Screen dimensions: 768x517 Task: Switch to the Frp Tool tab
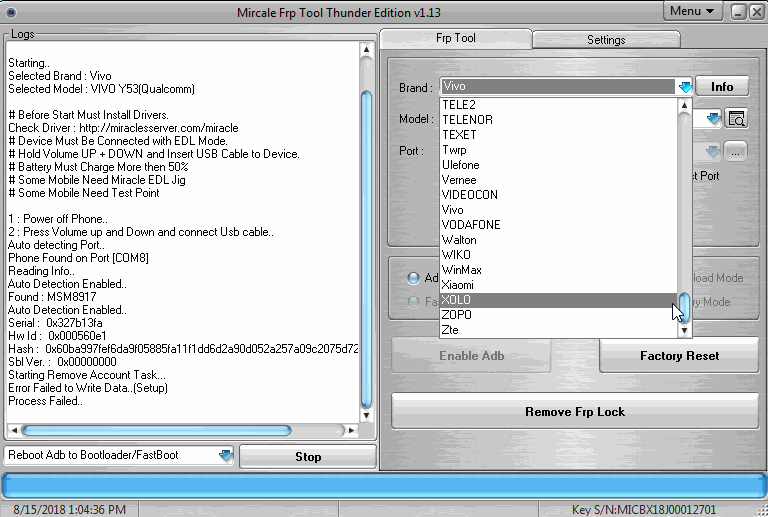tap(456, 38)
